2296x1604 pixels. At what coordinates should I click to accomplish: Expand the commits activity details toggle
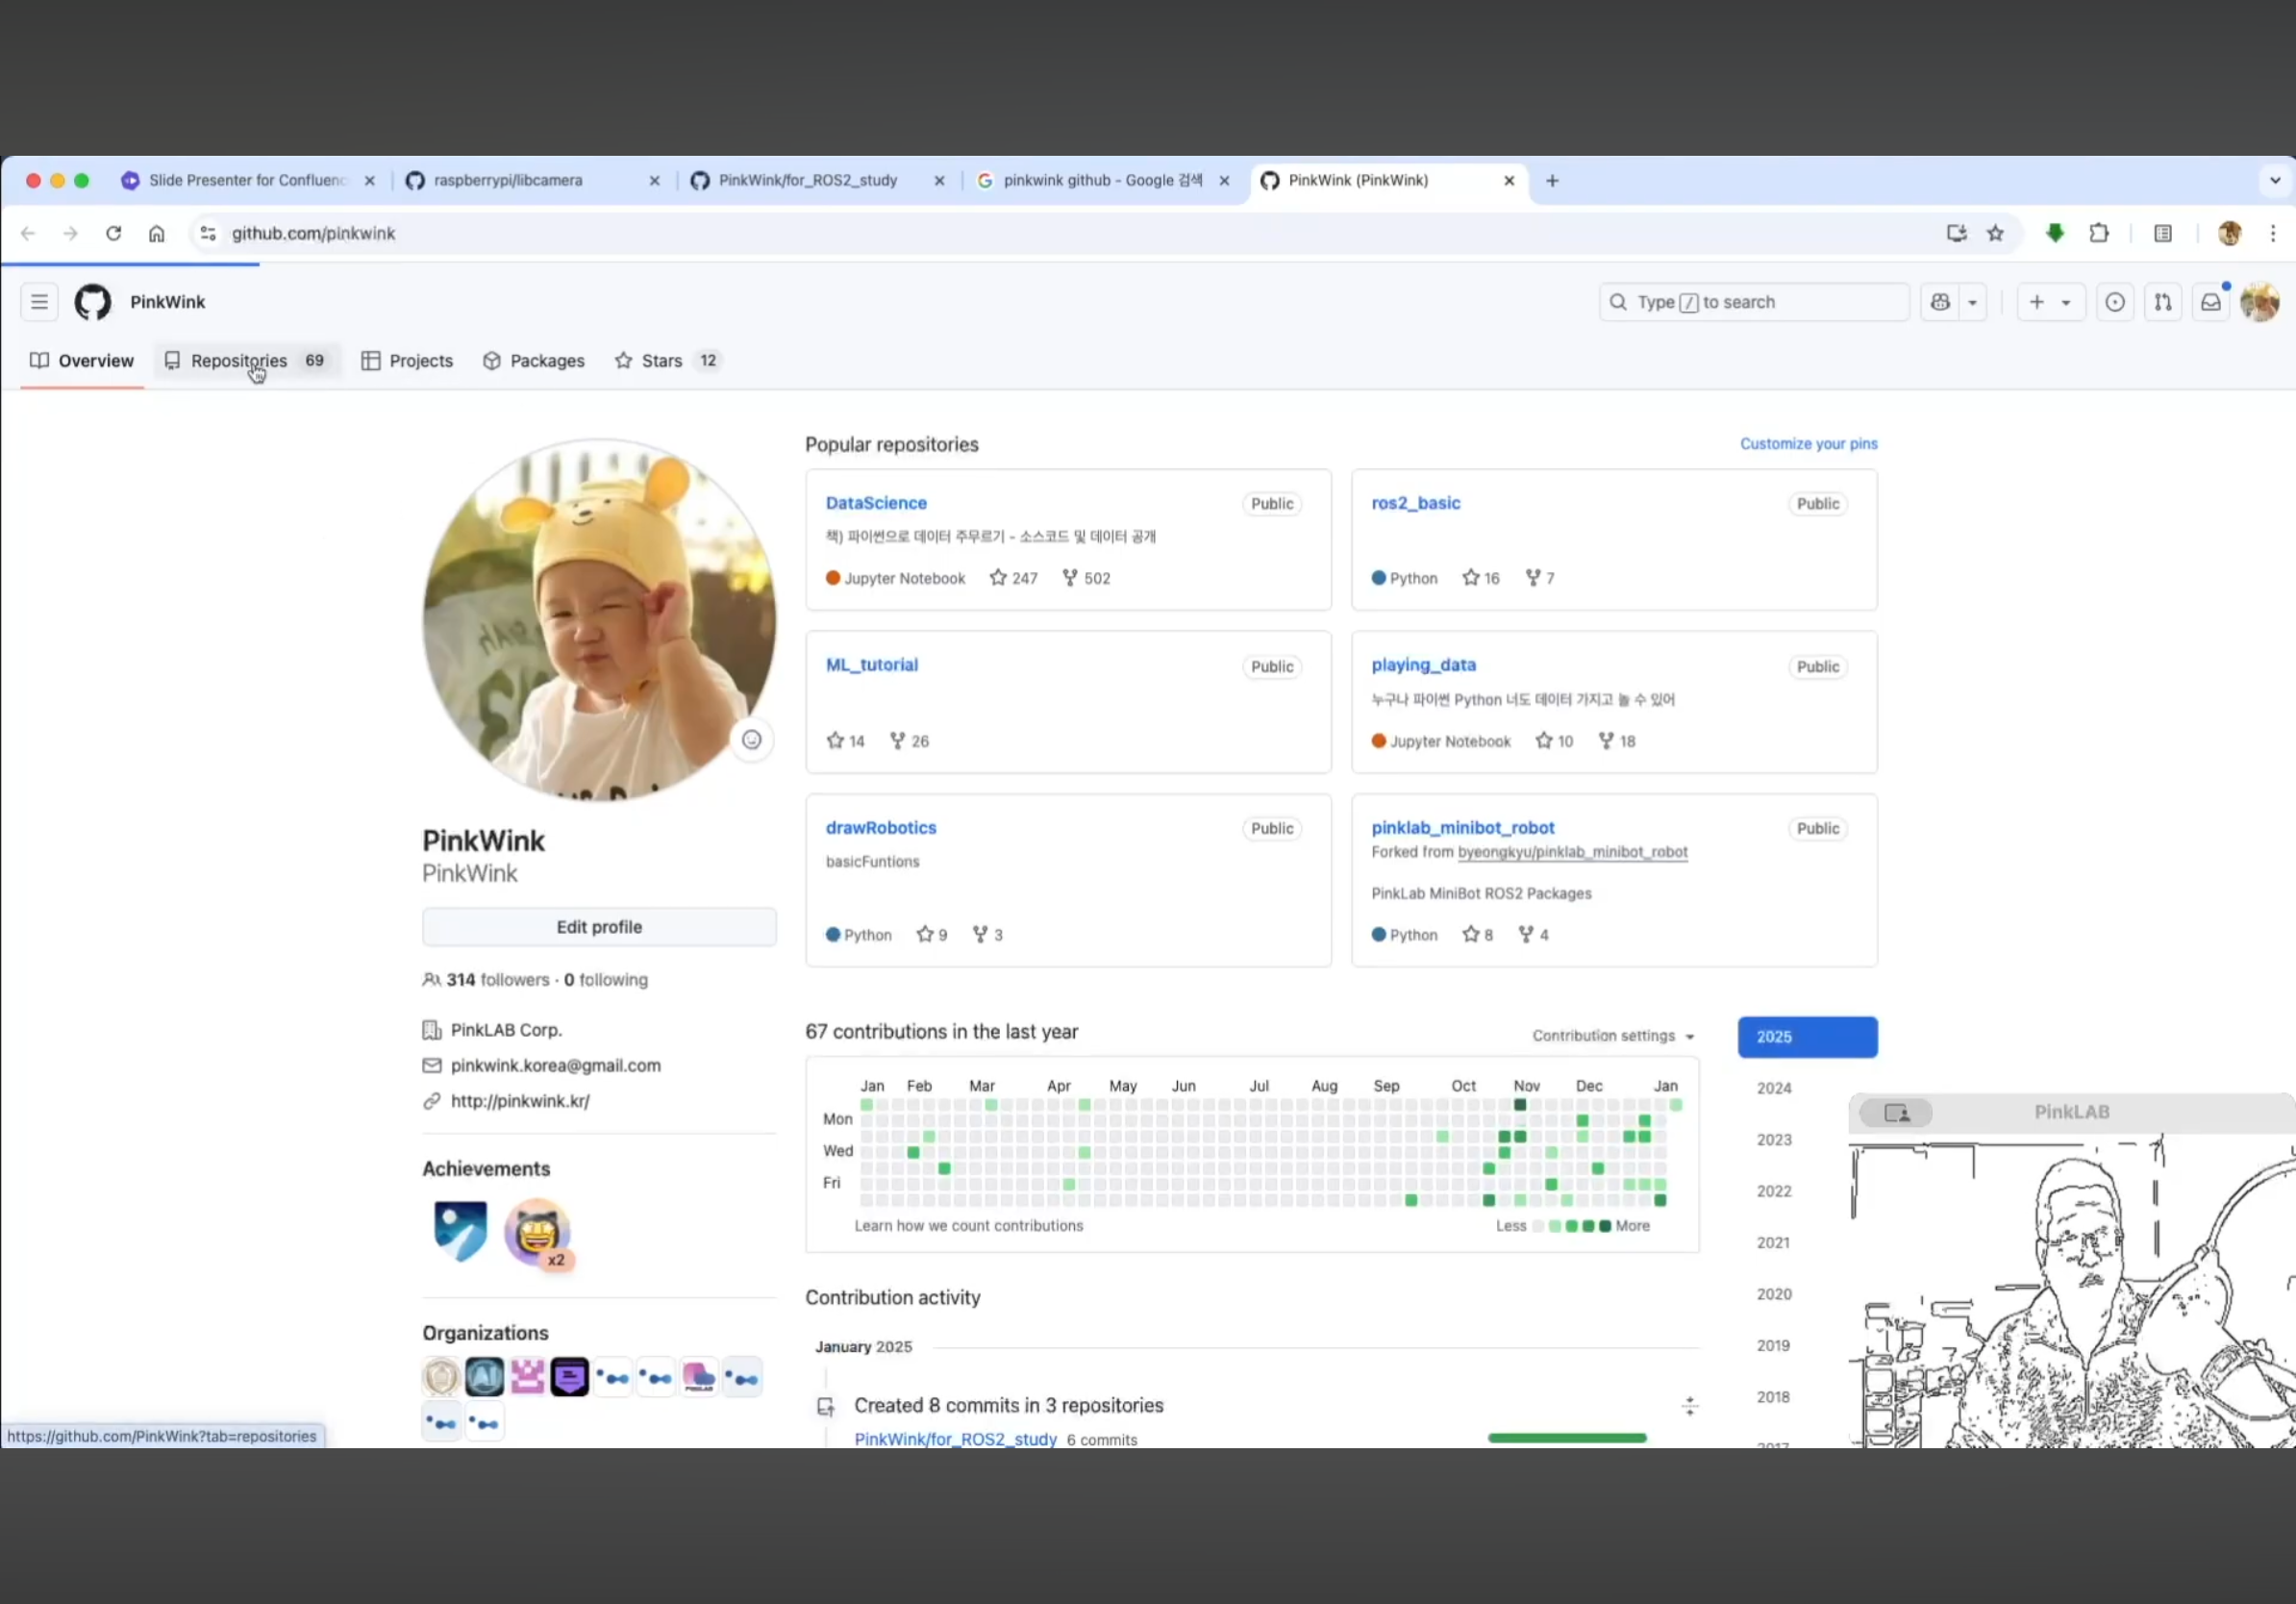click(1689, 1406)
